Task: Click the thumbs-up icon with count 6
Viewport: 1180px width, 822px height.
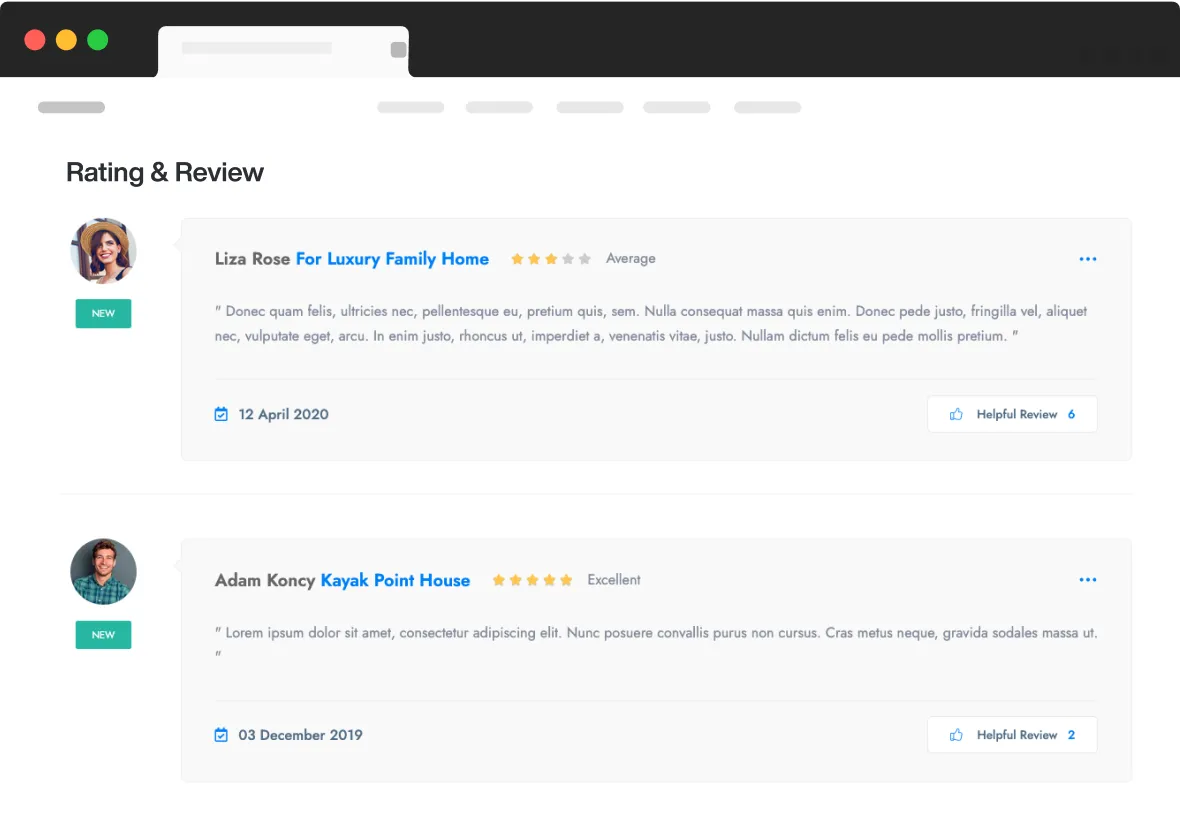Action: click(956, 414)
